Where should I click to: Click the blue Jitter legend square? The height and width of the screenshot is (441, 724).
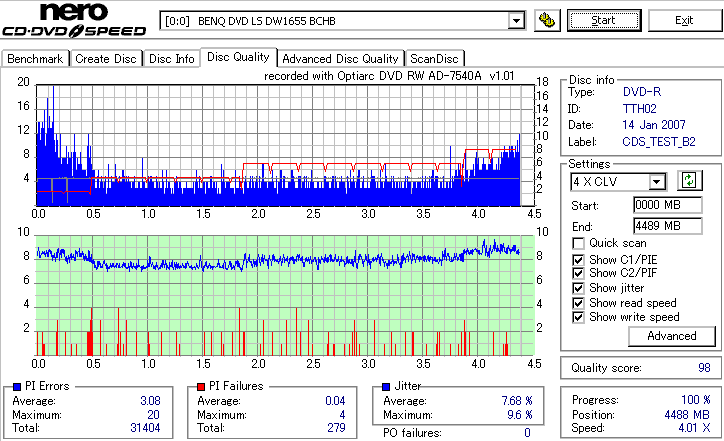click(386, 387)
